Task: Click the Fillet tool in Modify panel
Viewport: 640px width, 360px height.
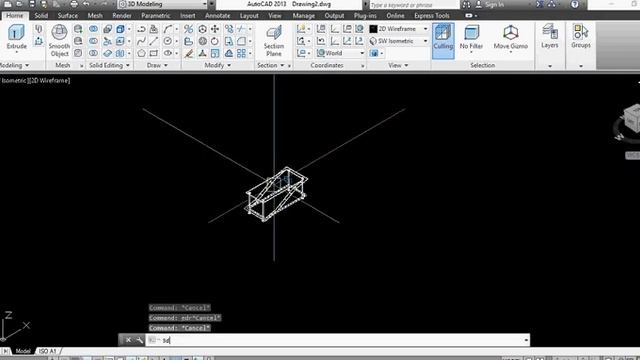Action: (x=241, y=41)
